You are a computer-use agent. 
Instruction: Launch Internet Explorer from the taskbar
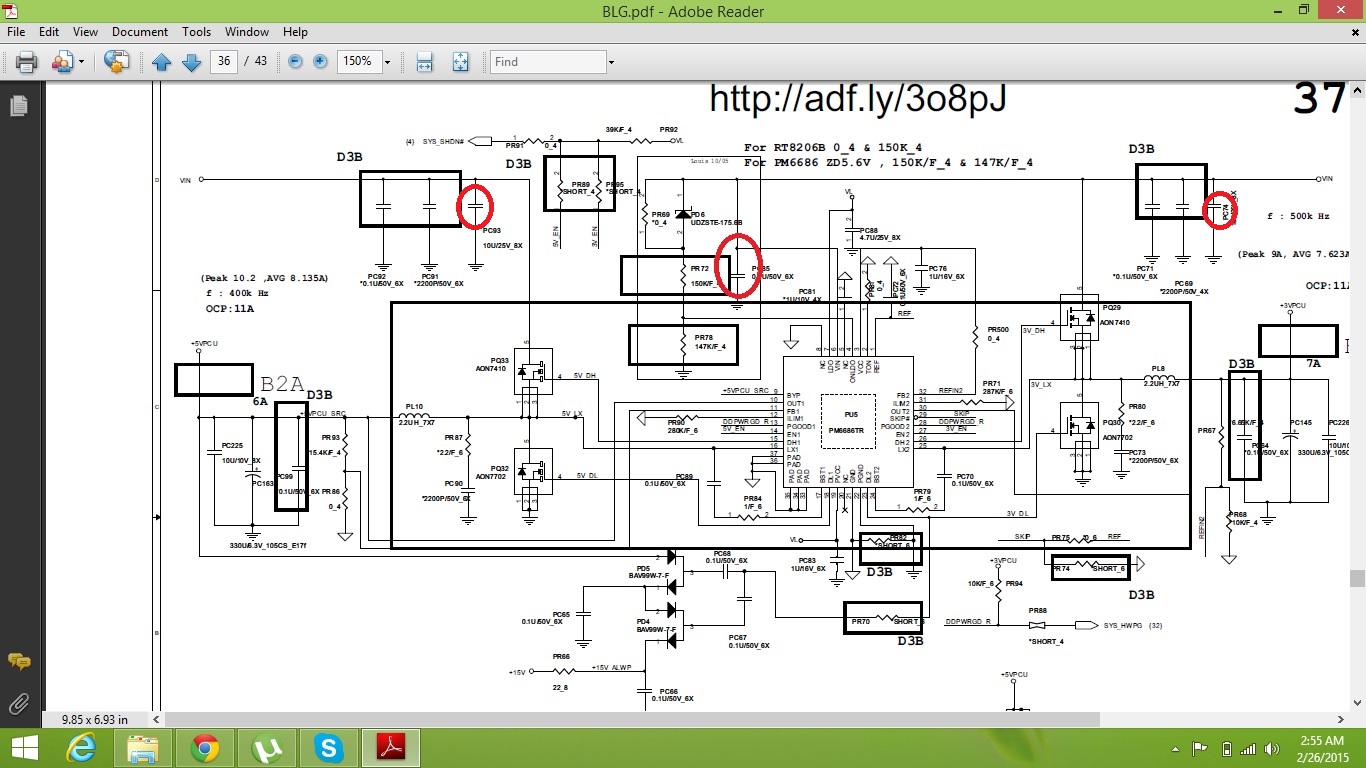81,747
